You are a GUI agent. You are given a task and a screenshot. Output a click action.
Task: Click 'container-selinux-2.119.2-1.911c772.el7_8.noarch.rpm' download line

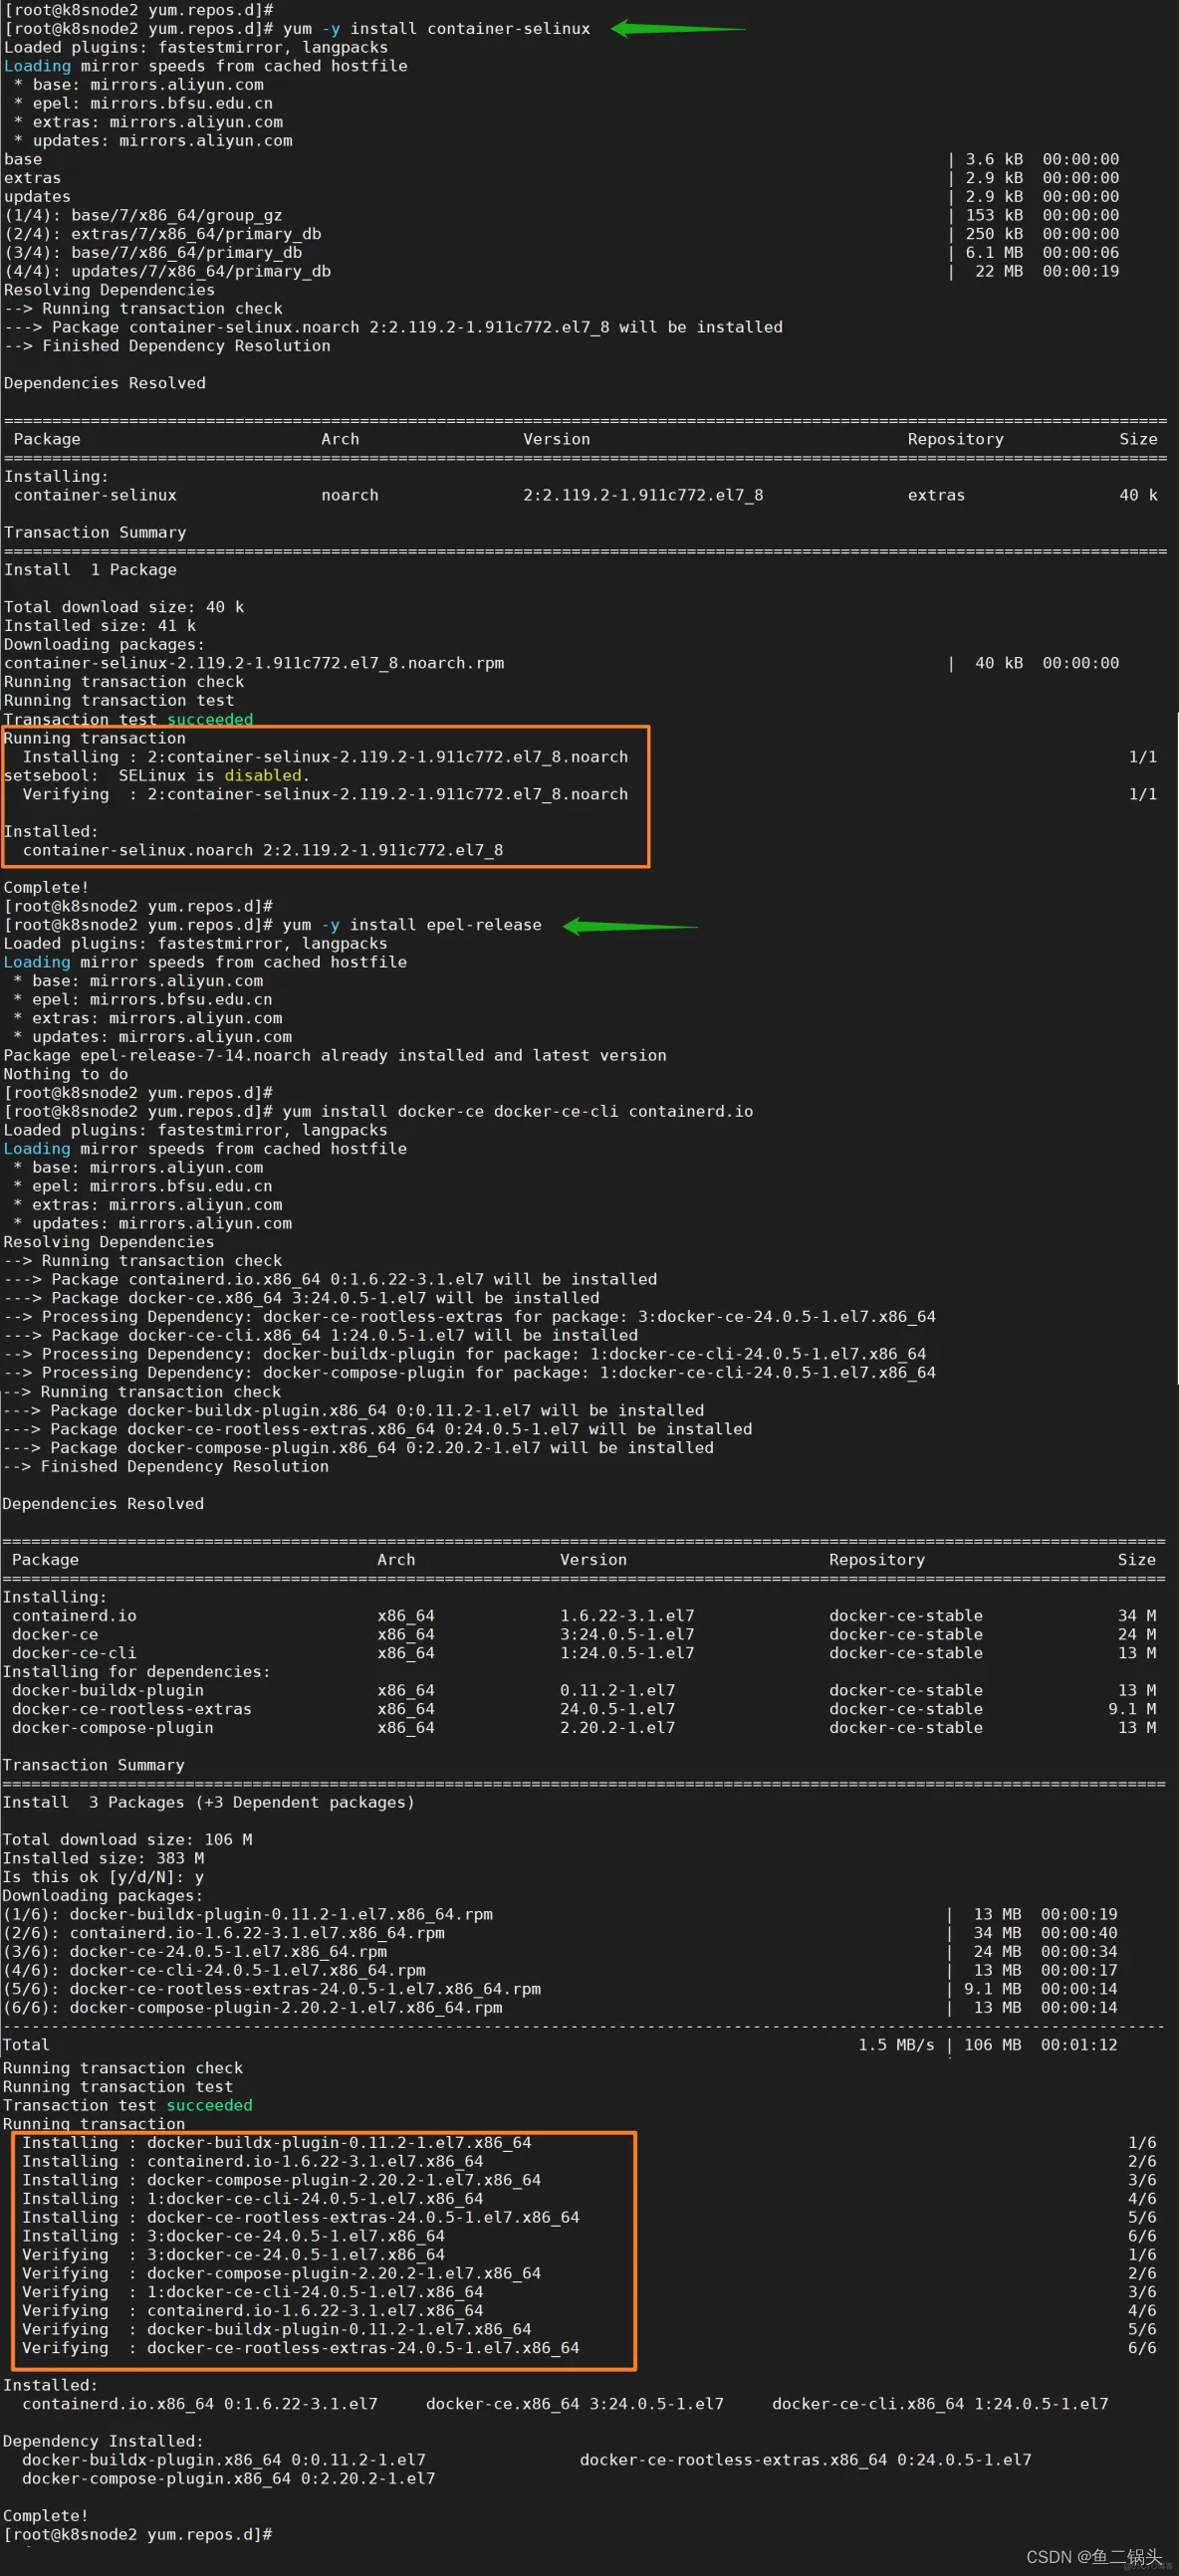[254, 663]
